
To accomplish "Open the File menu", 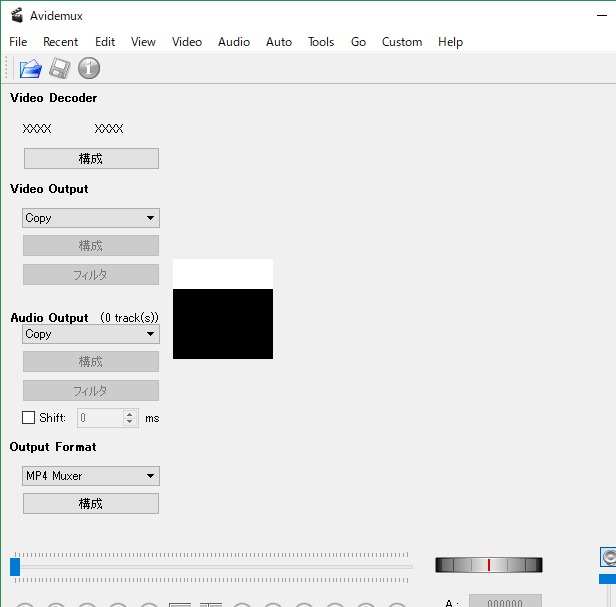I will (x=18, y=42).
